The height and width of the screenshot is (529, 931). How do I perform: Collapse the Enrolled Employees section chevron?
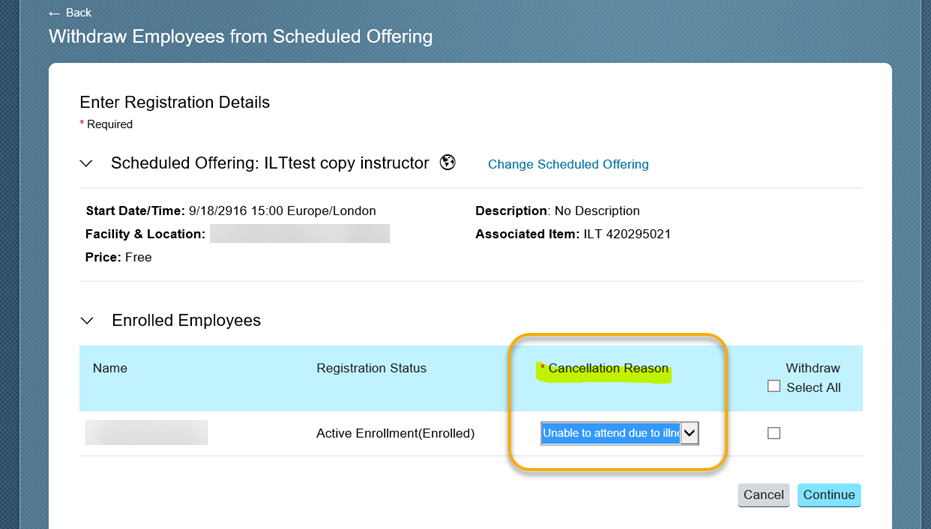(87, 321)
